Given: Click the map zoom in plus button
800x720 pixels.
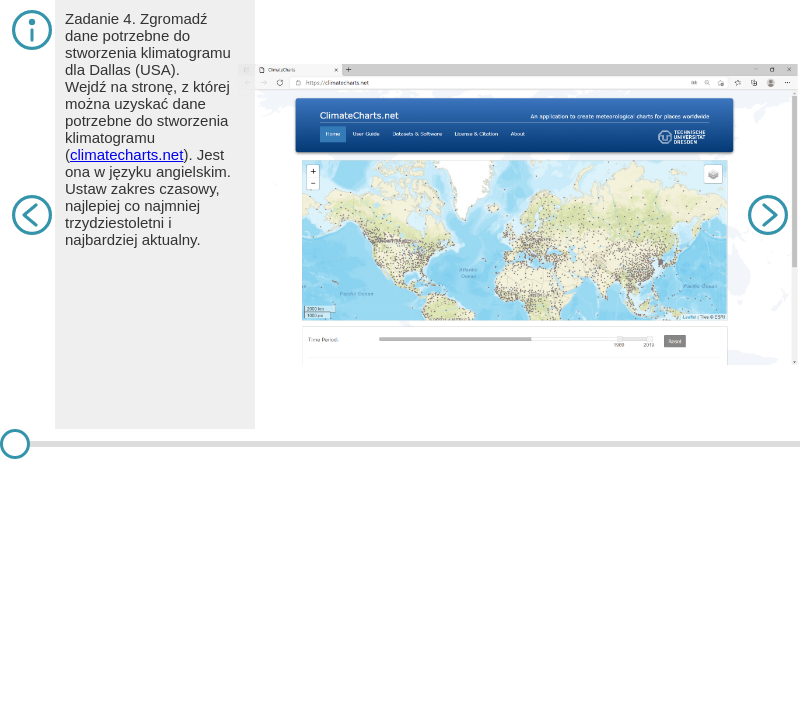Looking at the screenshot, I should pos(313,171).
